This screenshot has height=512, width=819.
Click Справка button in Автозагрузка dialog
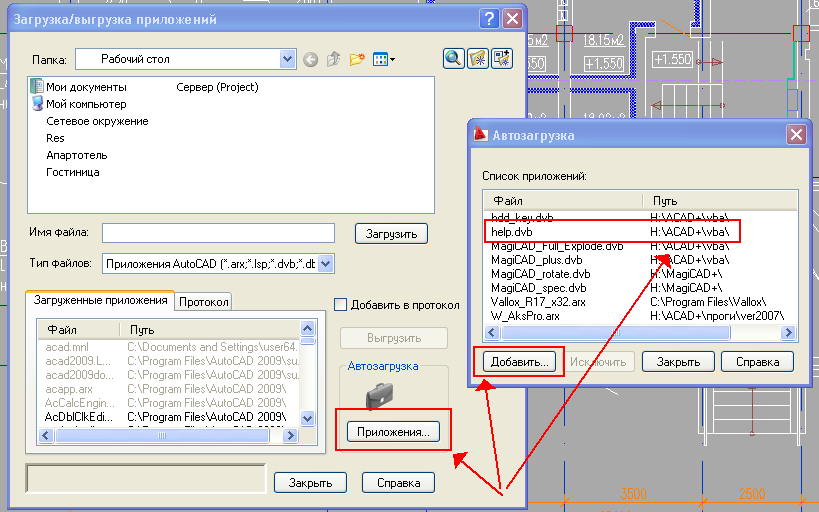(x=757, y=362)
